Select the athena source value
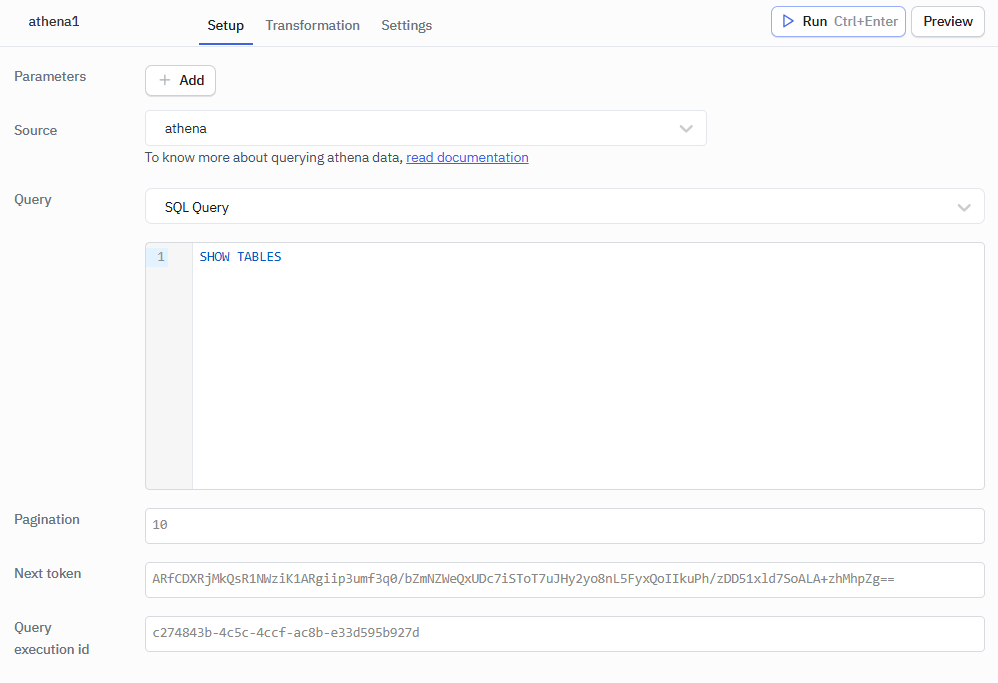 186,128
